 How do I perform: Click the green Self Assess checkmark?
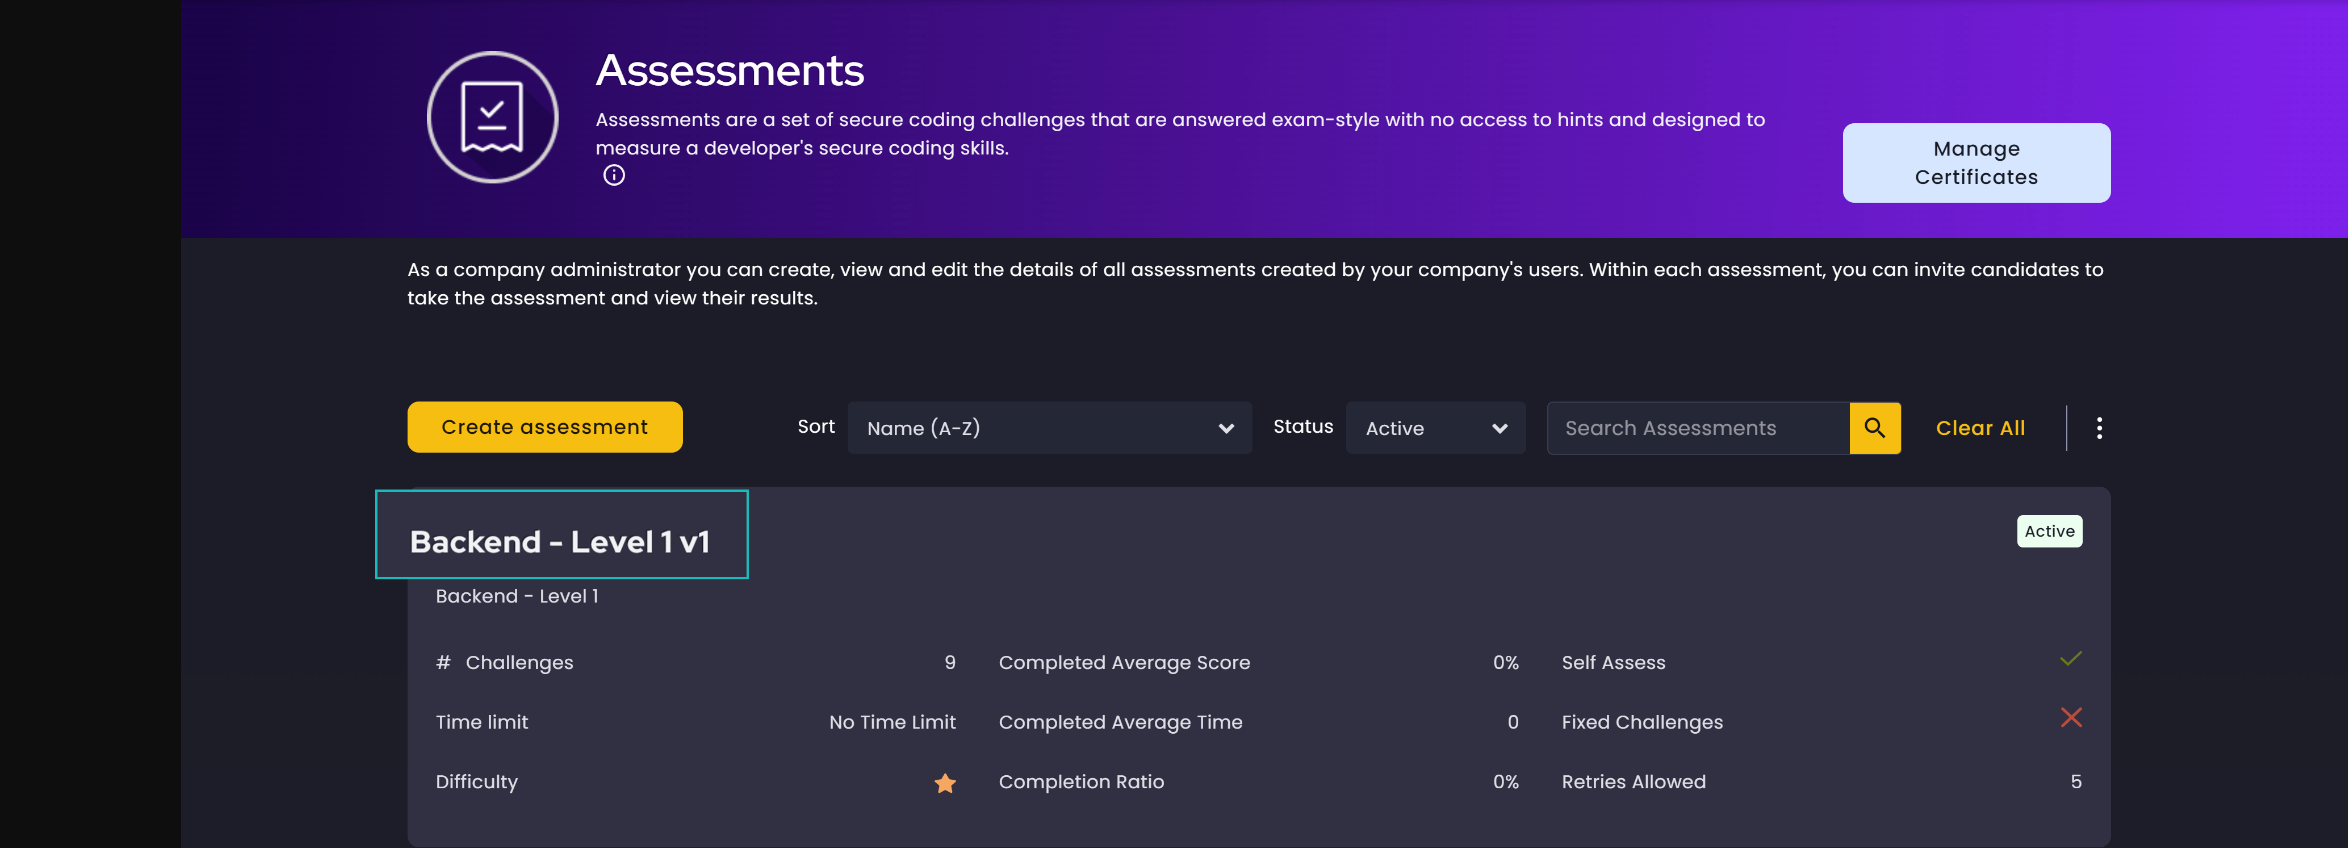coord(2070,659)
